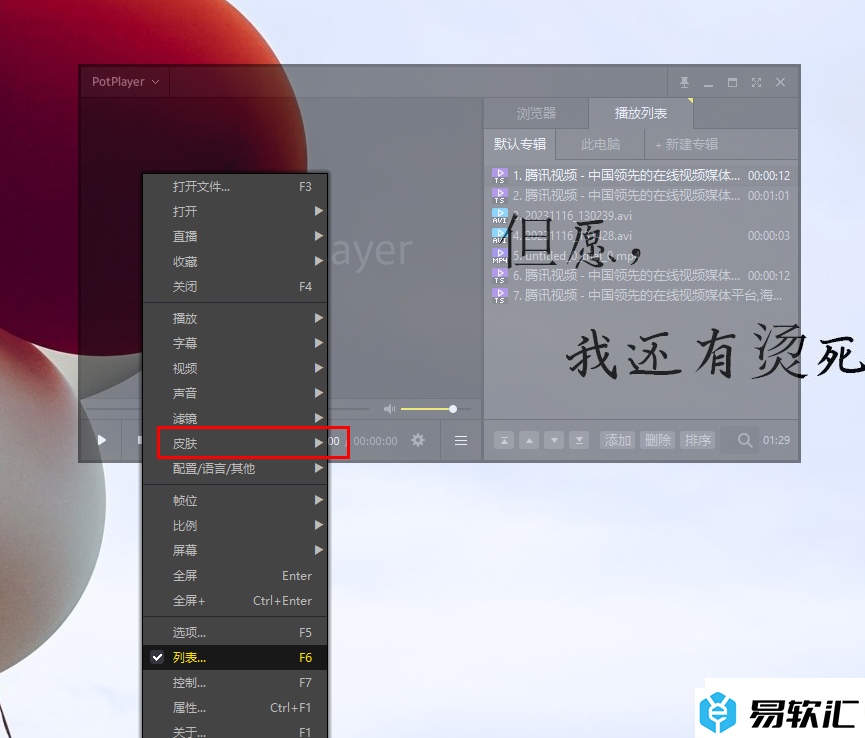
Task: Select playlist item 7 腾讯视频 海量
Action: [641, 295]
